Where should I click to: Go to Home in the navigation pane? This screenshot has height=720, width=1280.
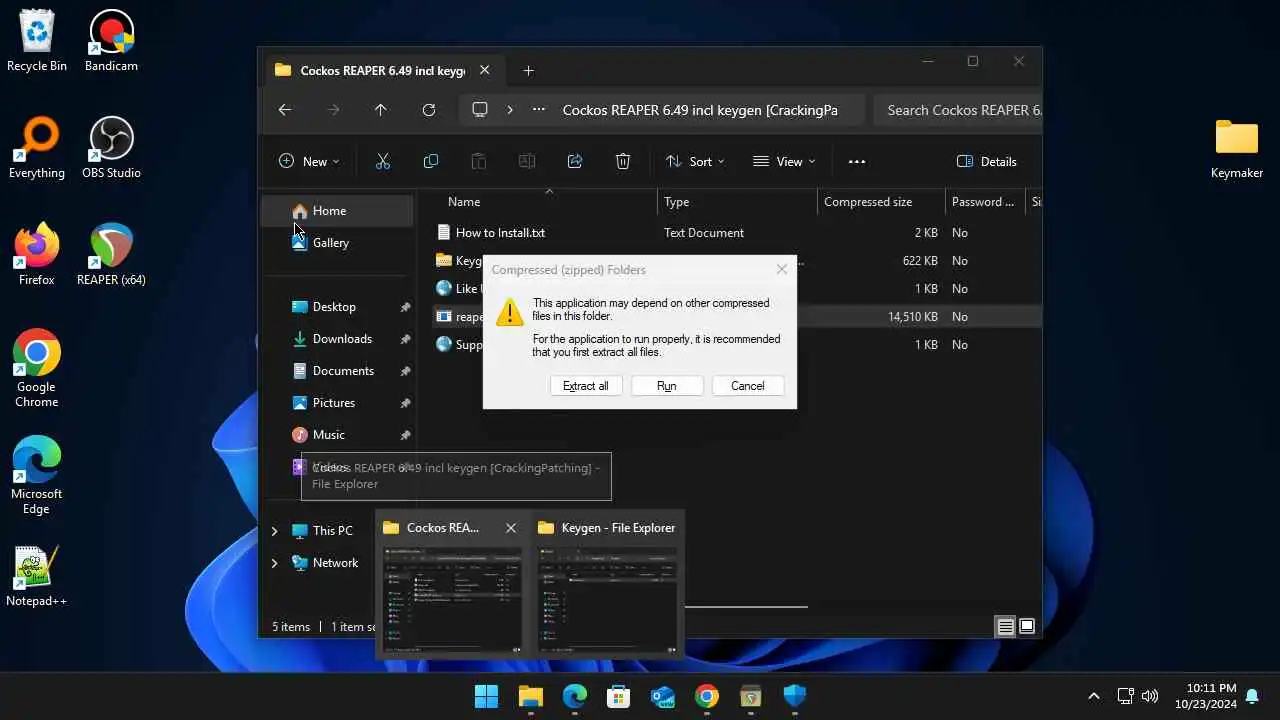point(336,211)
